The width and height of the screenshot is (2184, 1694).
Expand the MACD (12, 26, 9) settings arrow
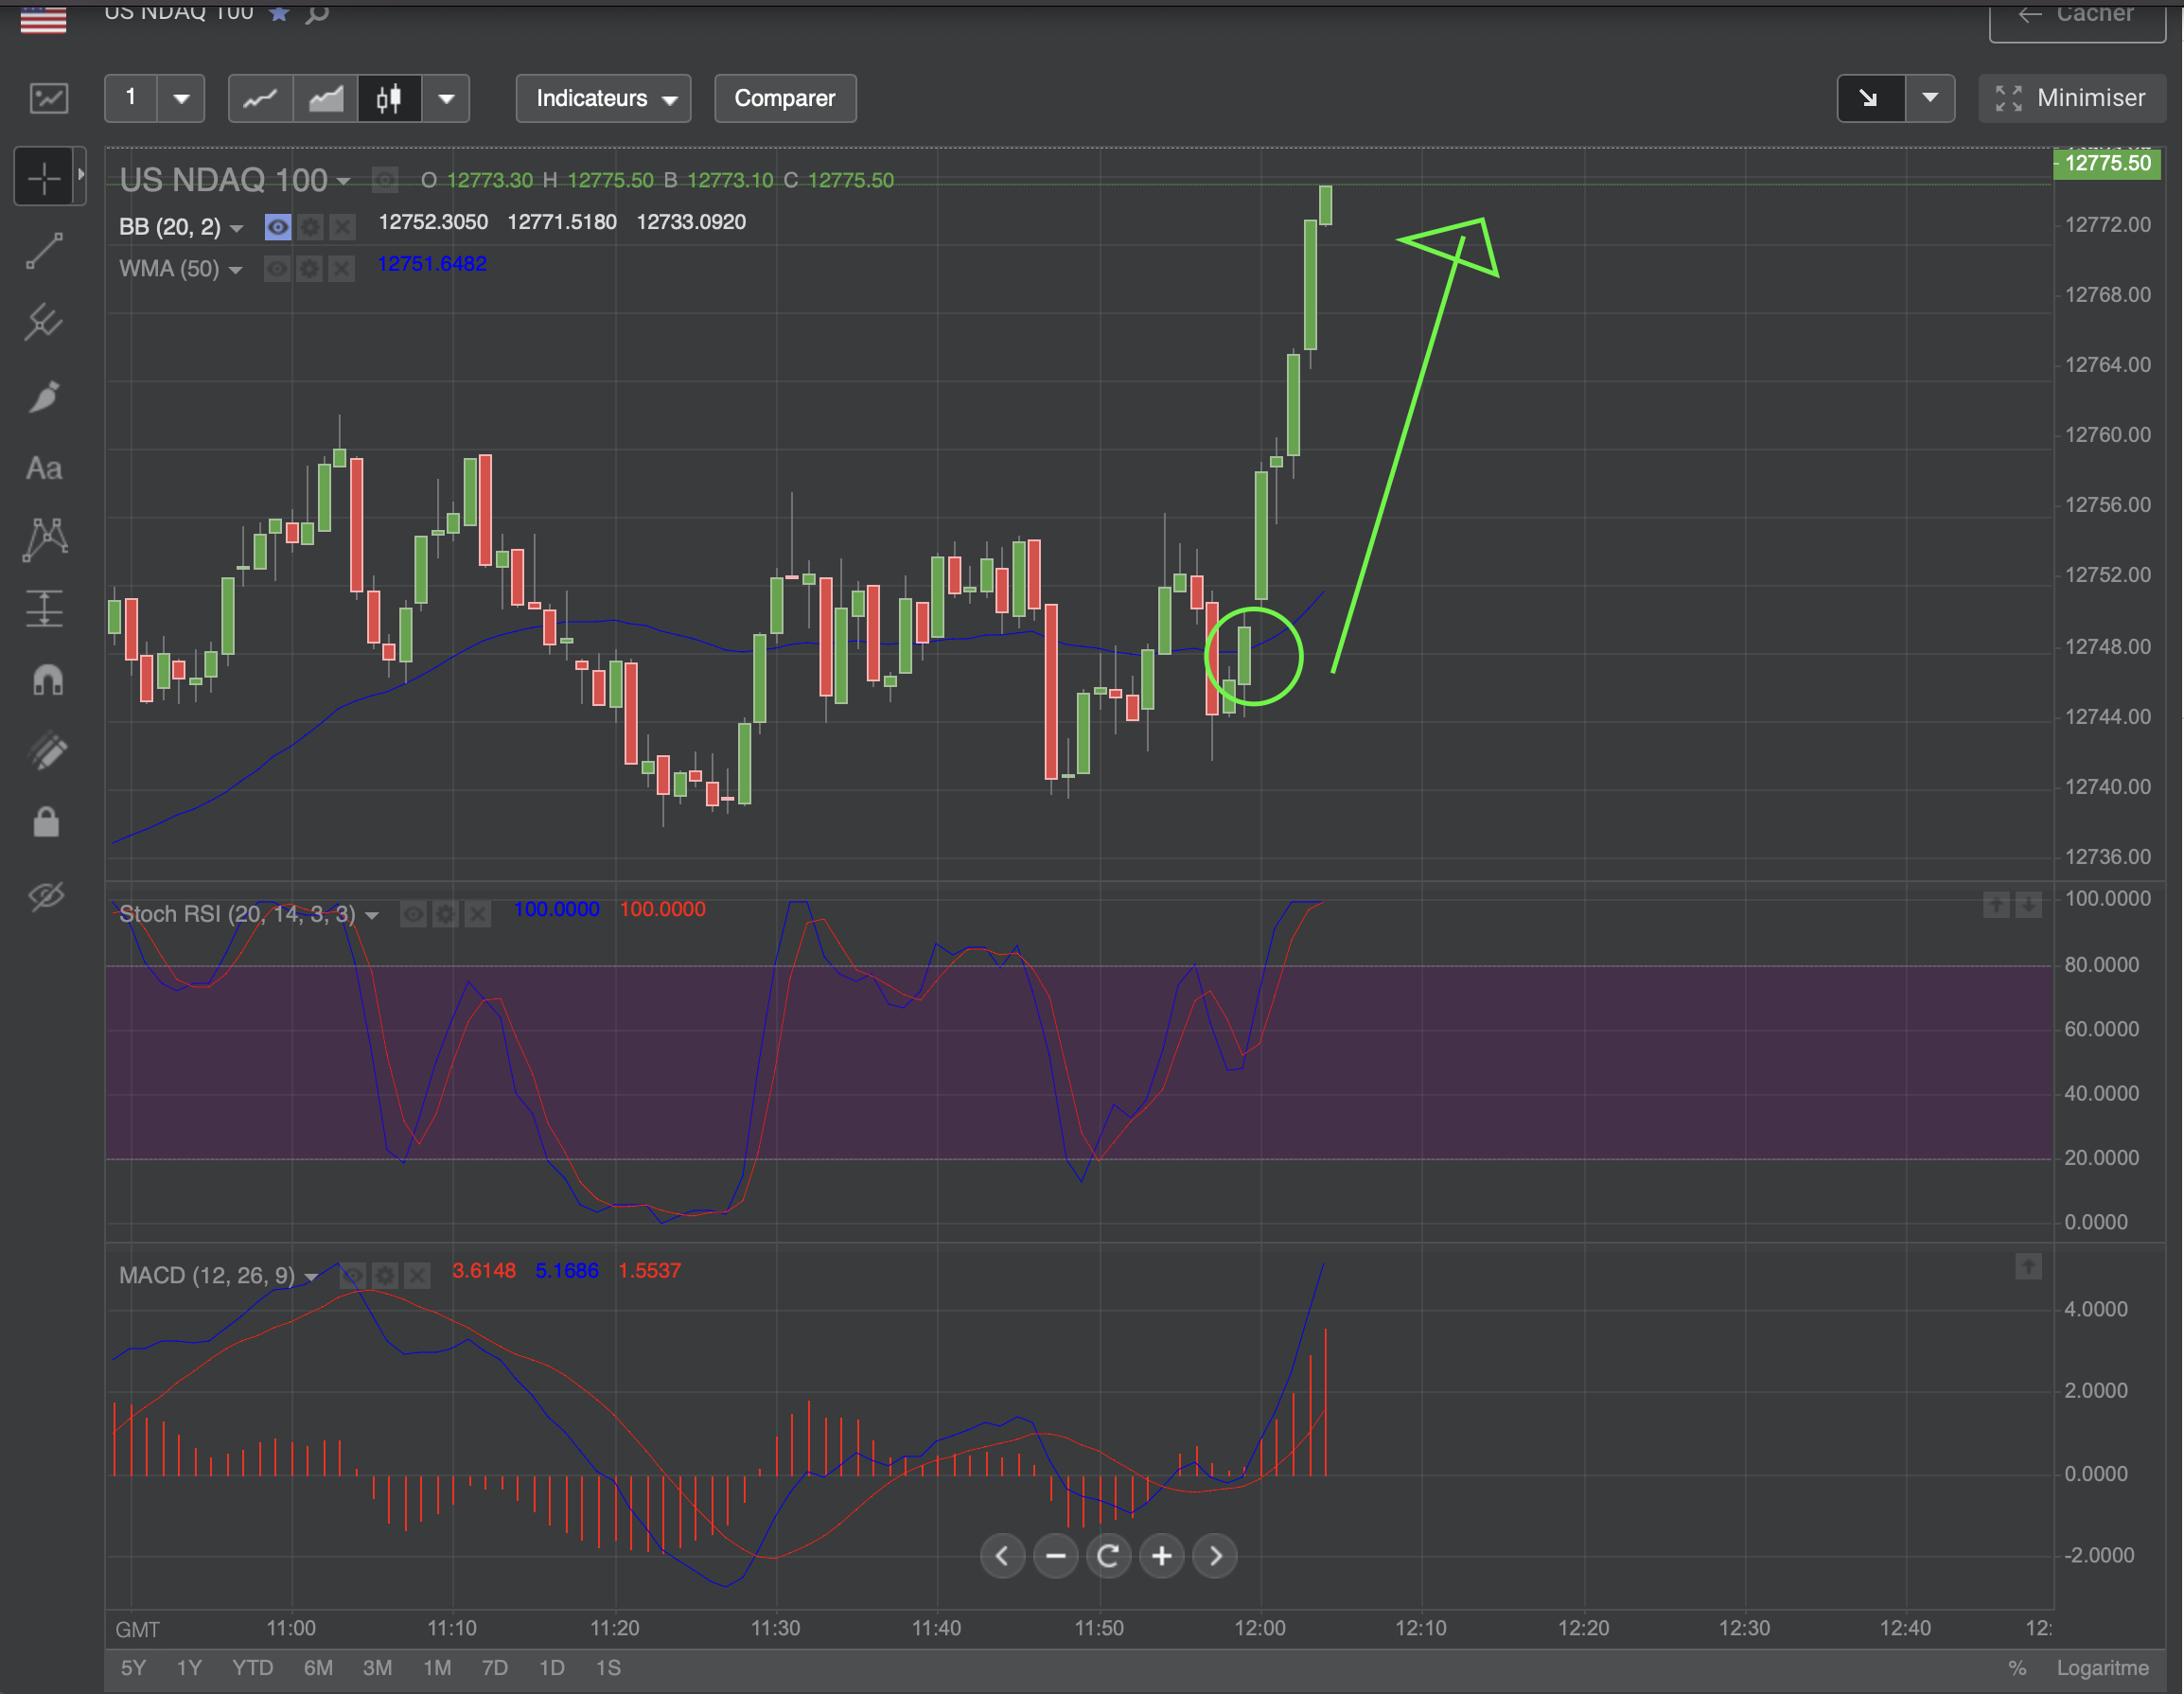[x=311, y=1277]
